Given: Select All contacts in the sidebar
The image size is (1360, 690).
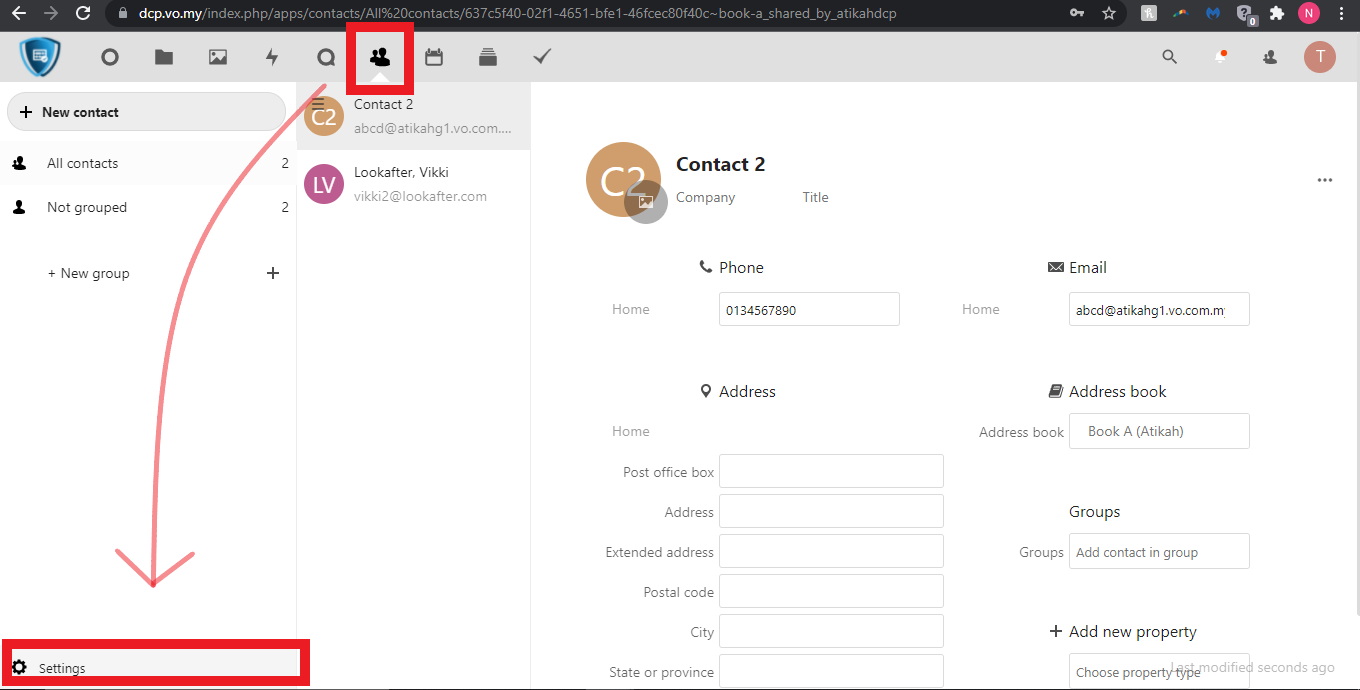Looking at the screenshot, I should (83, 163).
